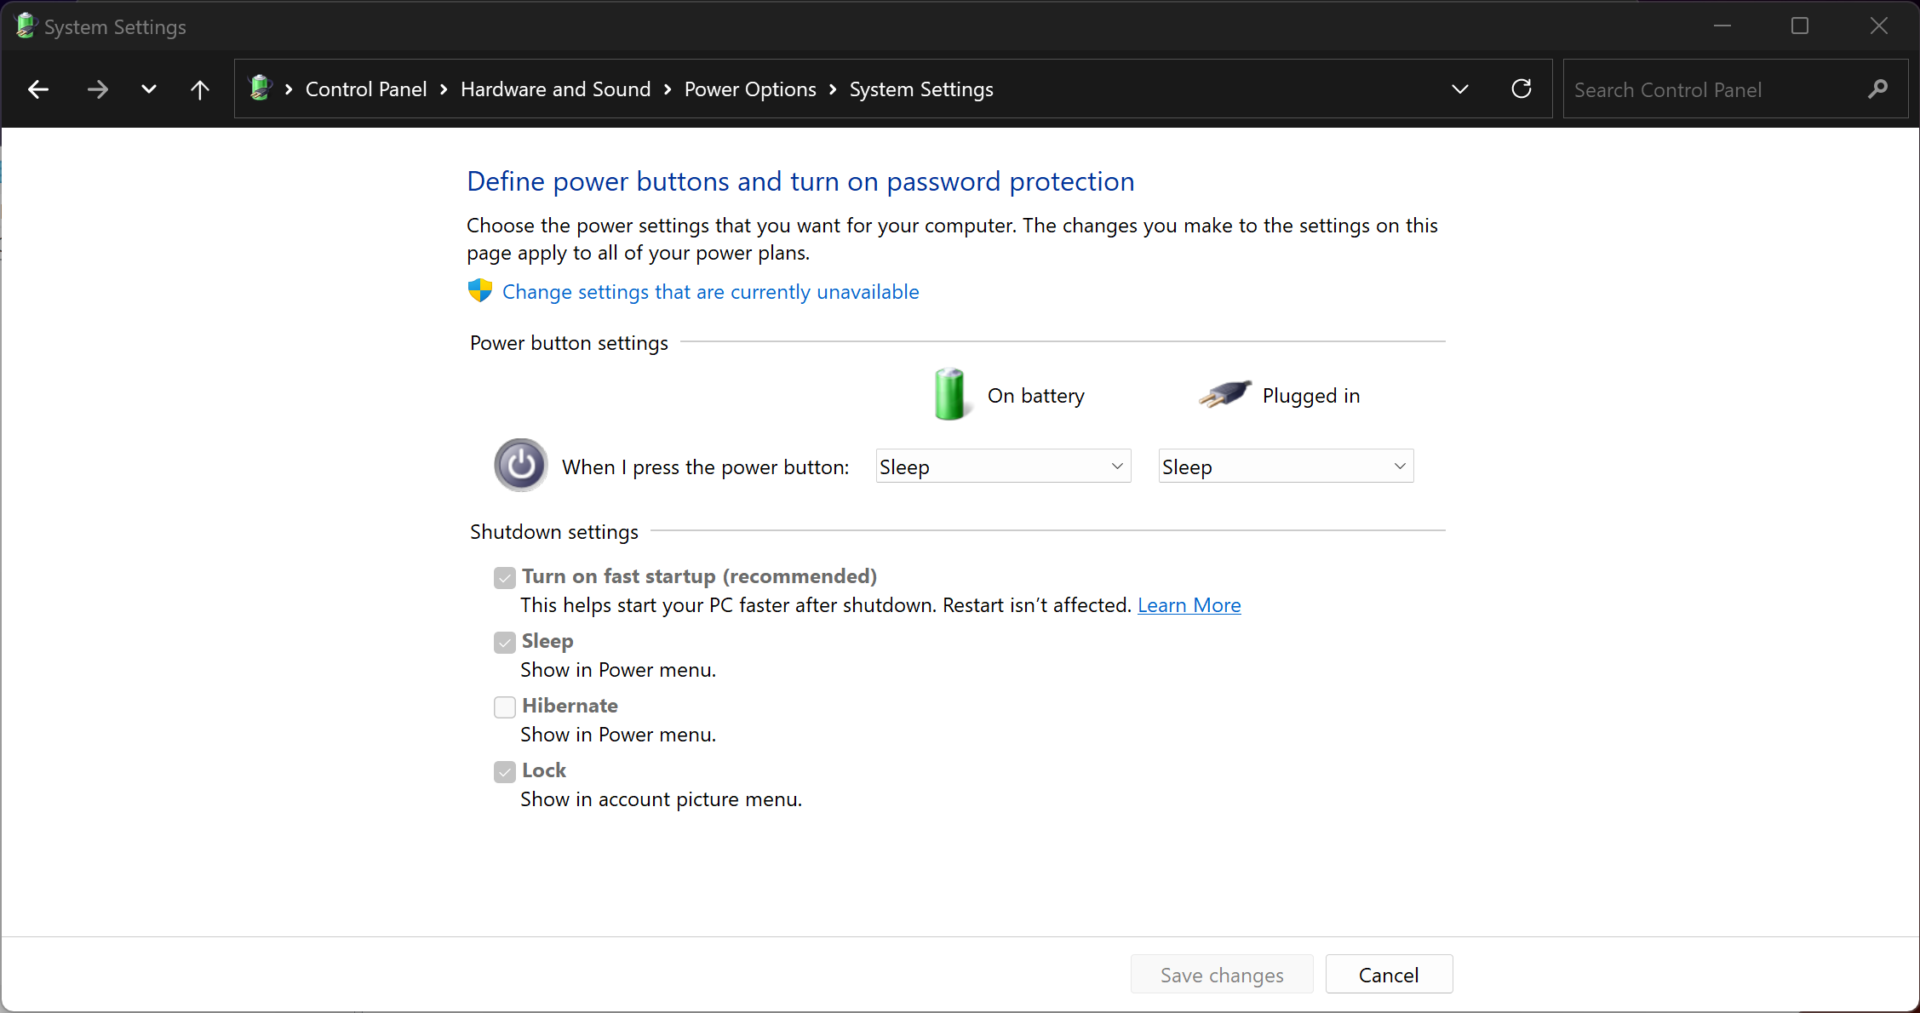Navigate to Hardware and Sound breadcrumb

555,89
